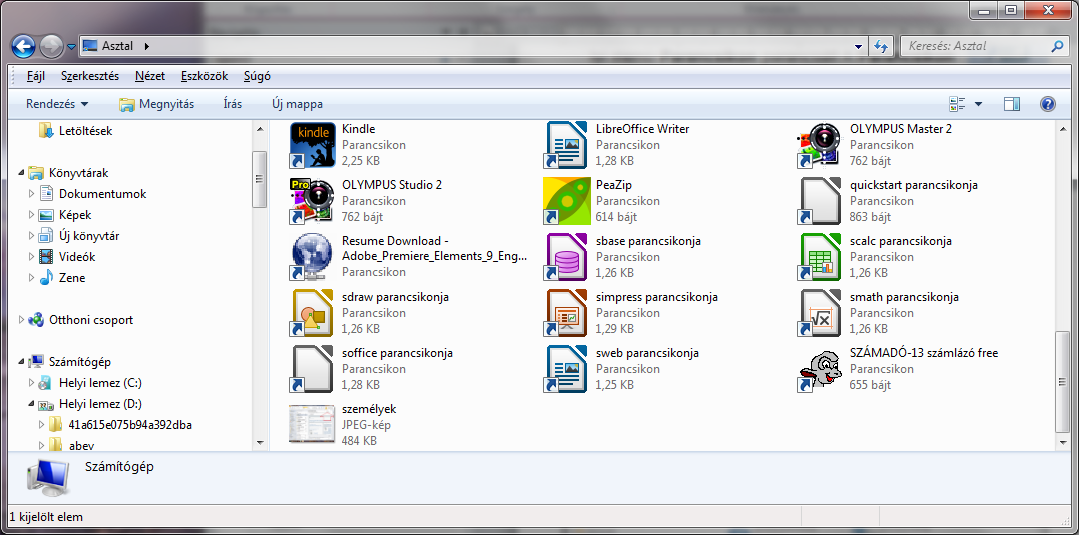Select the sweb parancsikonja icon

pyautogui.click(x=566, y=369)
